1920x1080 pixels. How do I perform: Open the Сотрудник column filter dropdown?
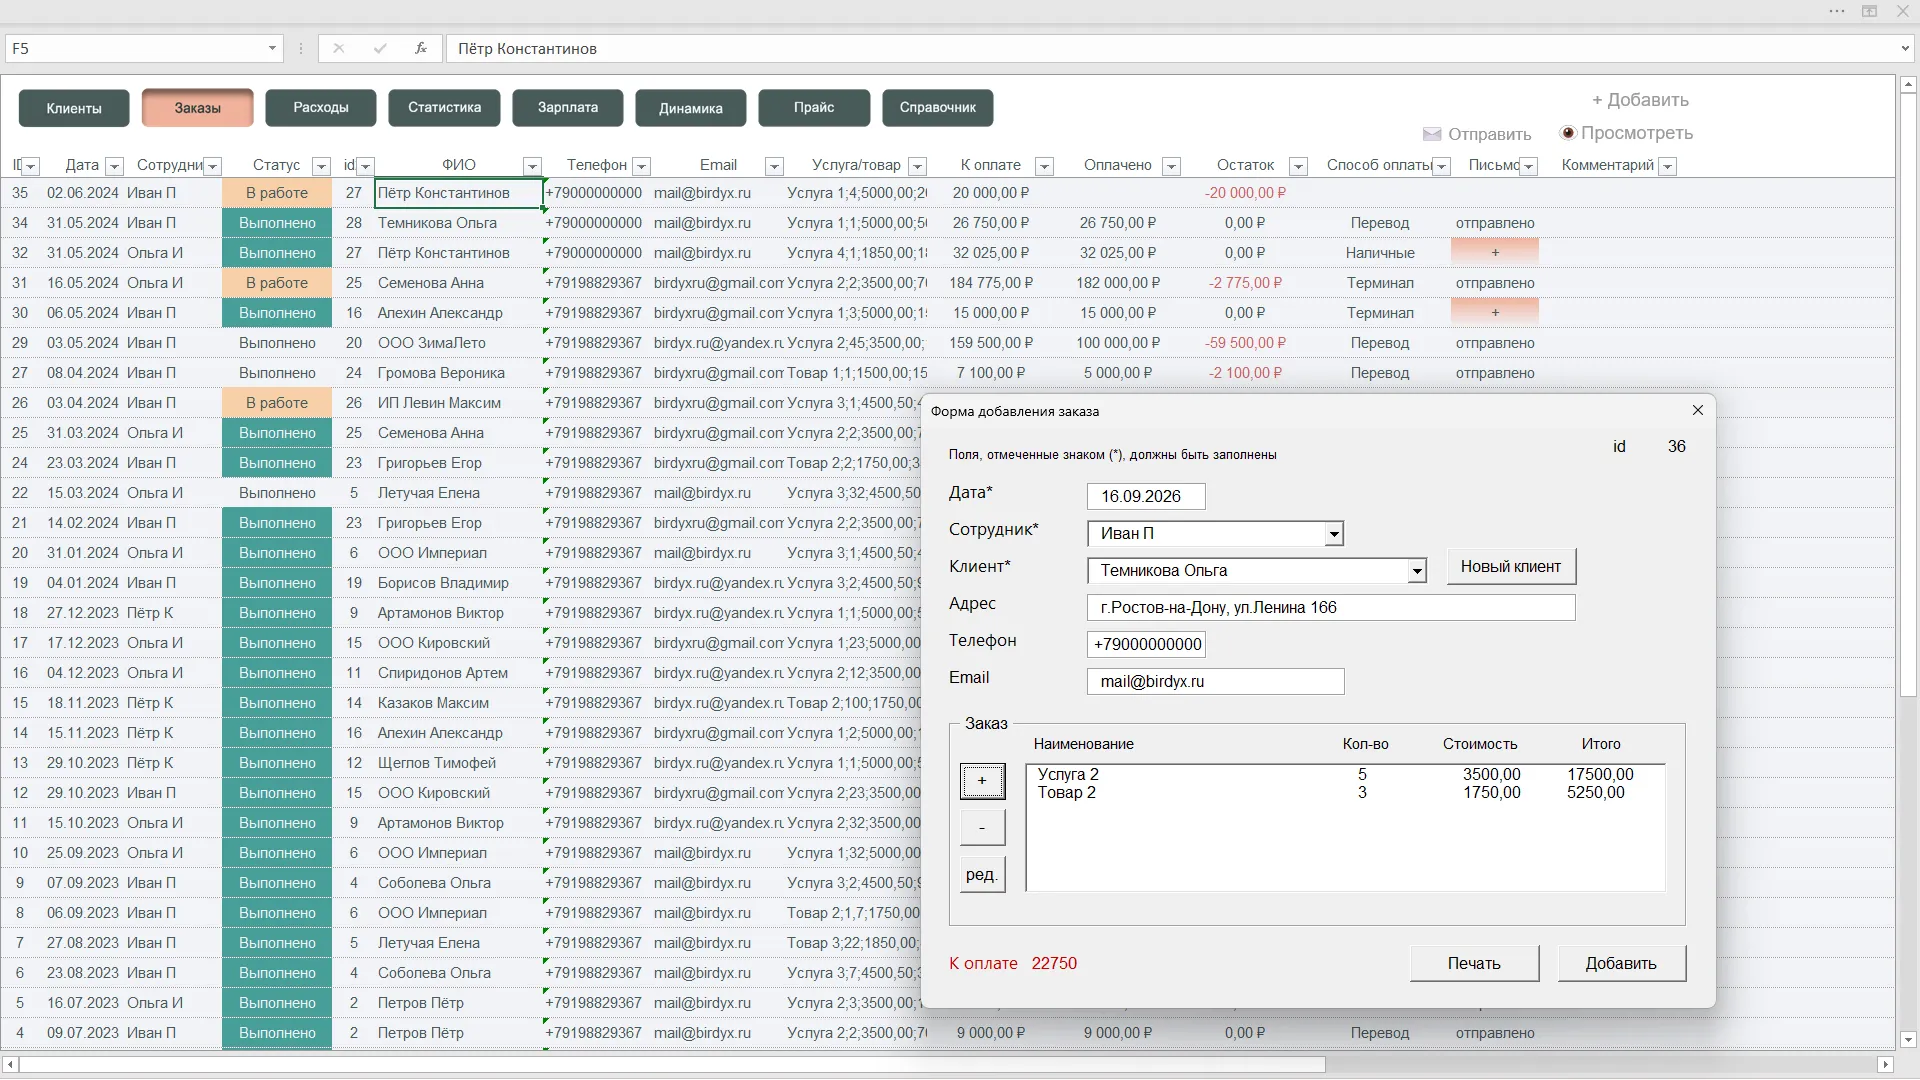(212, 166)
